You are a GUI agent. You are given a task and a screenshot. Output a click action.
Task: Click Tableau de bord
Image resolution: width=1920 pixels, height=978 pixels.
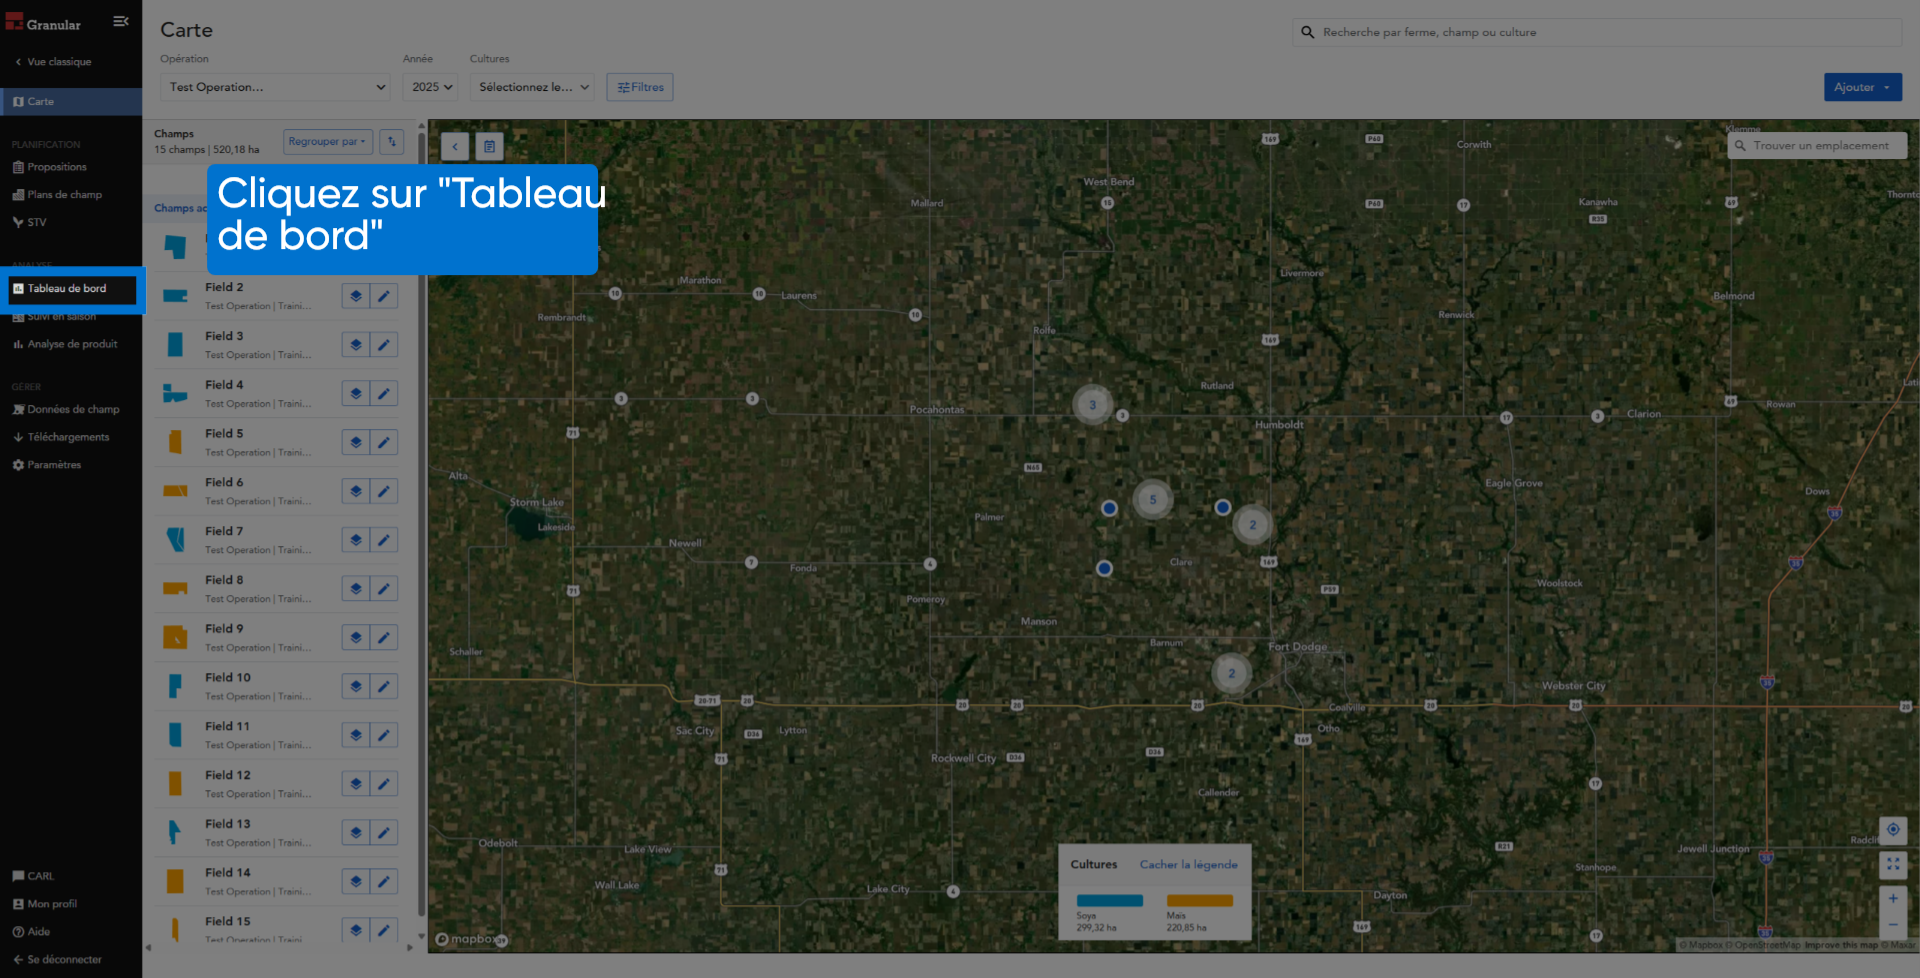[72, 289]
